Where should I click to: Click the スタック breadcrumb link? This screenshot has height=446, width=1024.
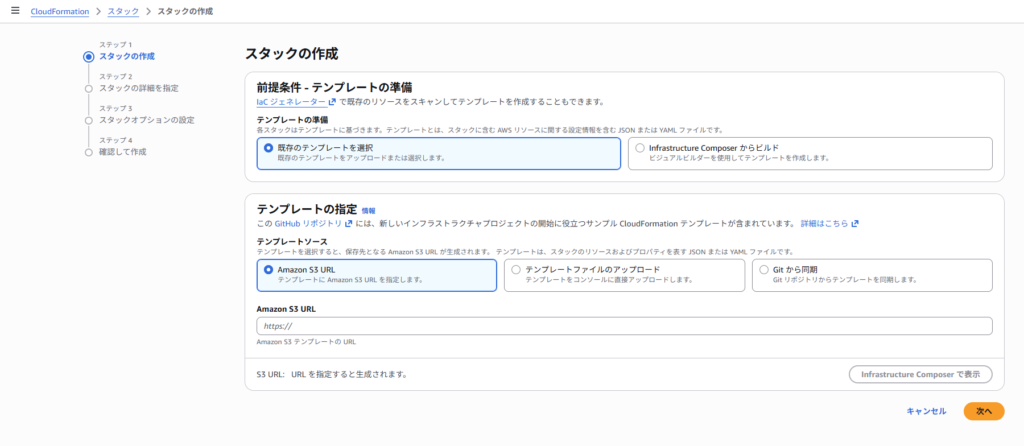(123, 11)
